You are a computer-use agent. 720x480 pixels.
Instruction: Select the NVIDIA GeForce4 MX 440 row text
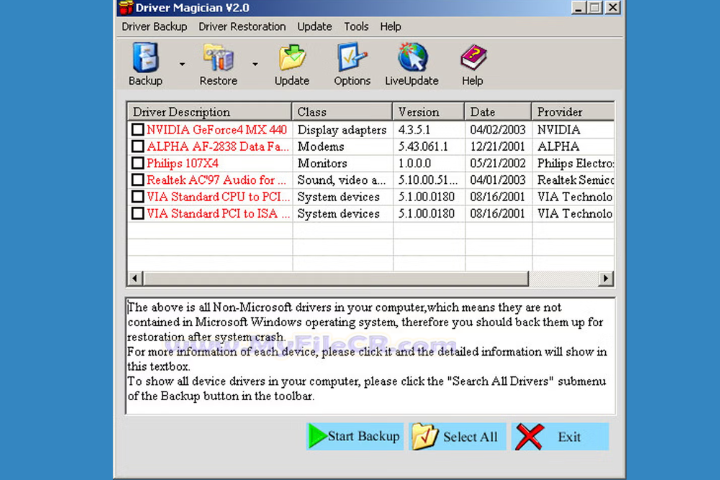coord(217,130)
